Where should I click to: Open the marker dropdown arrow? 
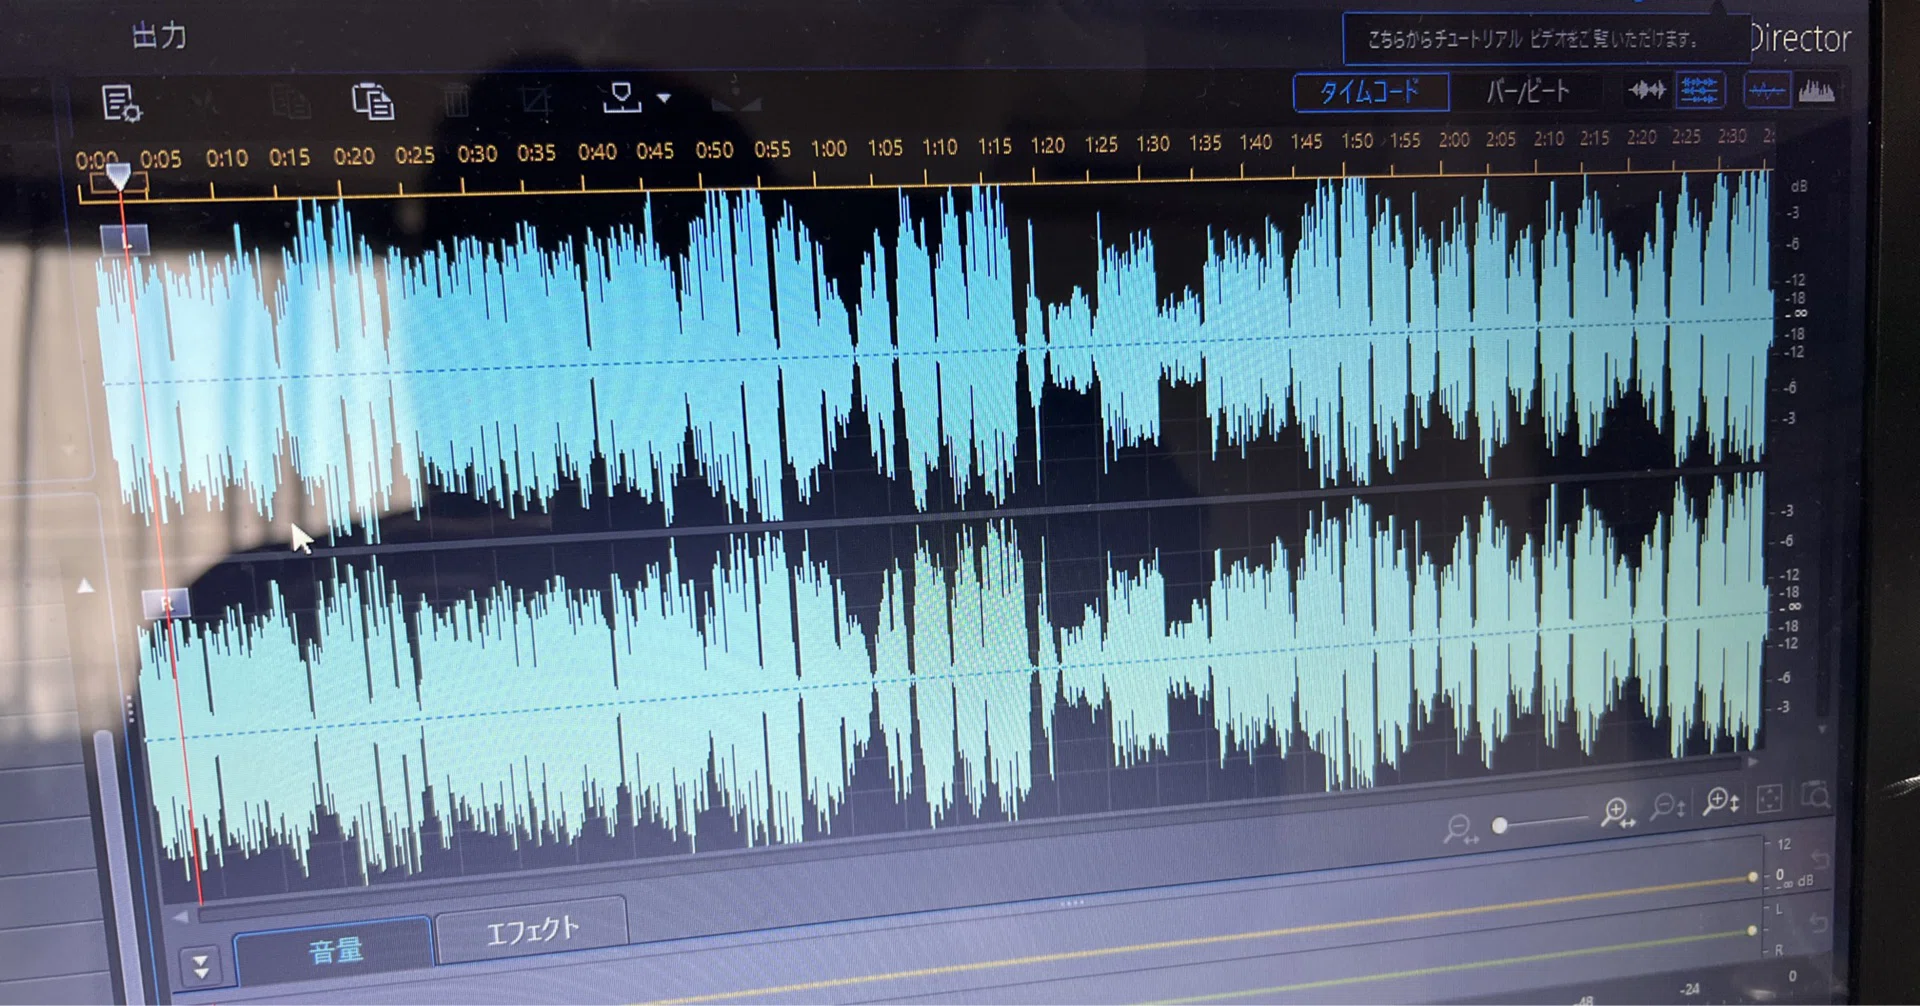(x=663, y=98)
